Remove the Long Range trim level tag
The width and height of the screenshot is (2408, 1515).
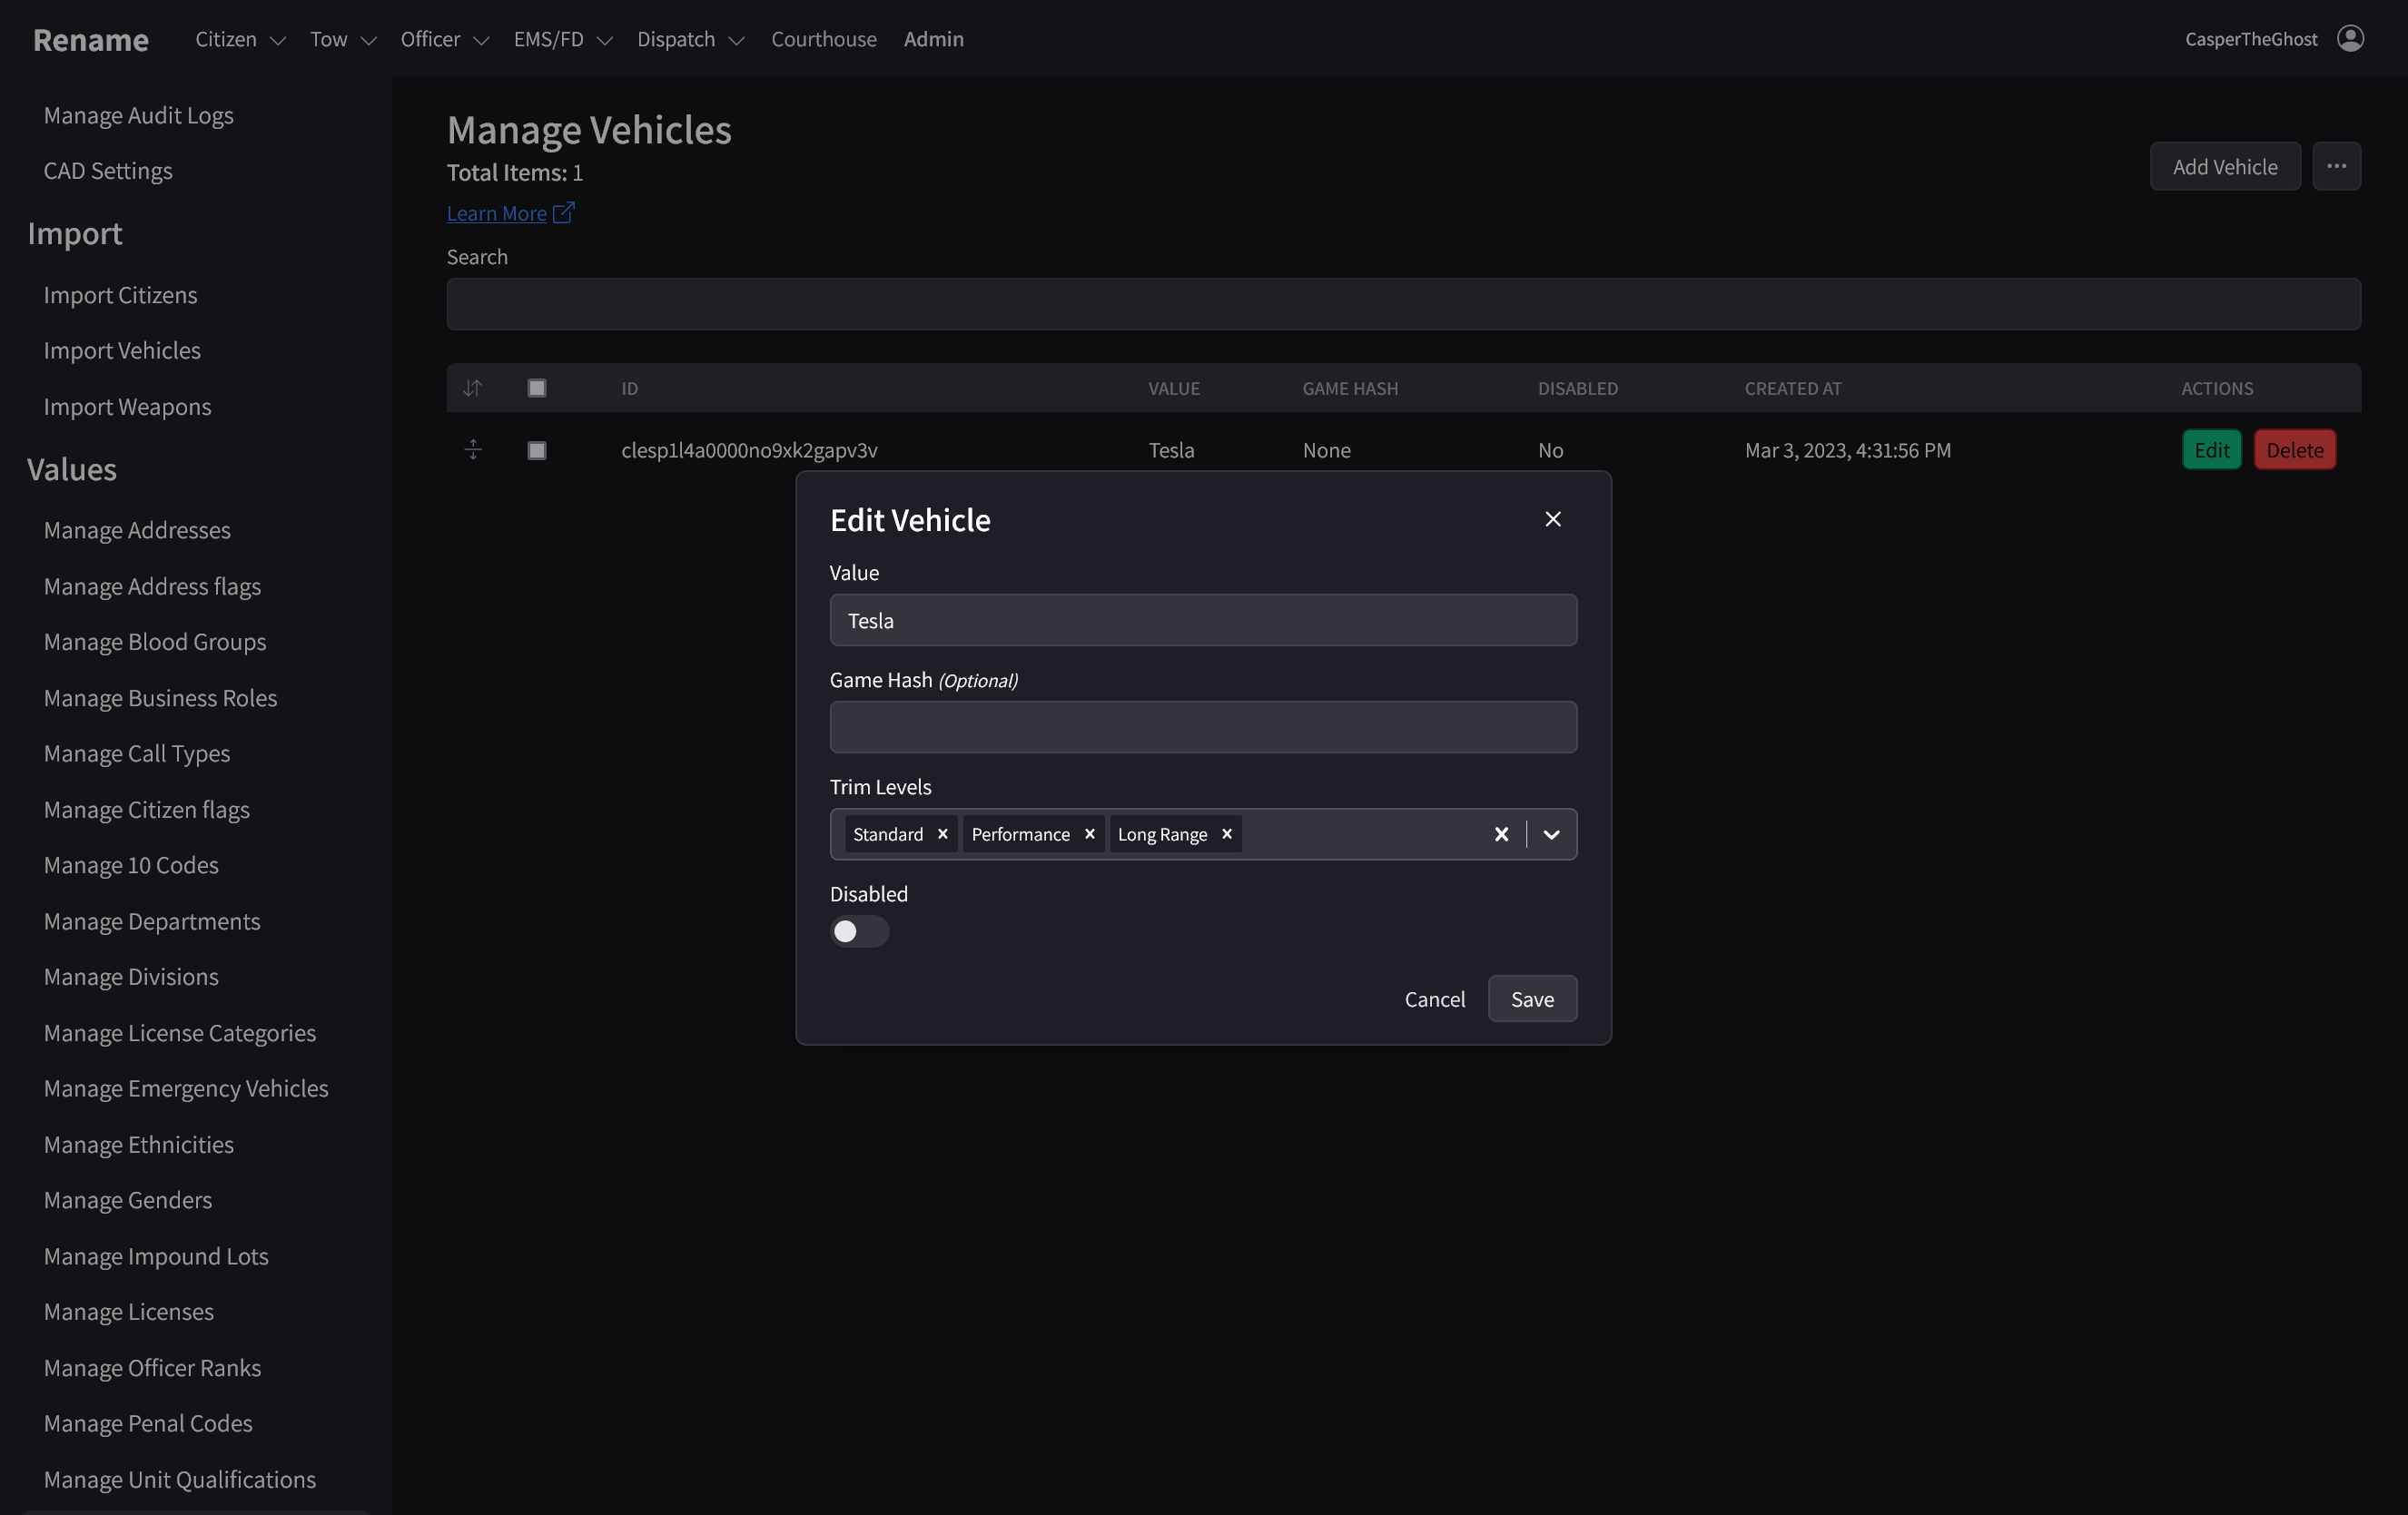[x=1226, y=833]
